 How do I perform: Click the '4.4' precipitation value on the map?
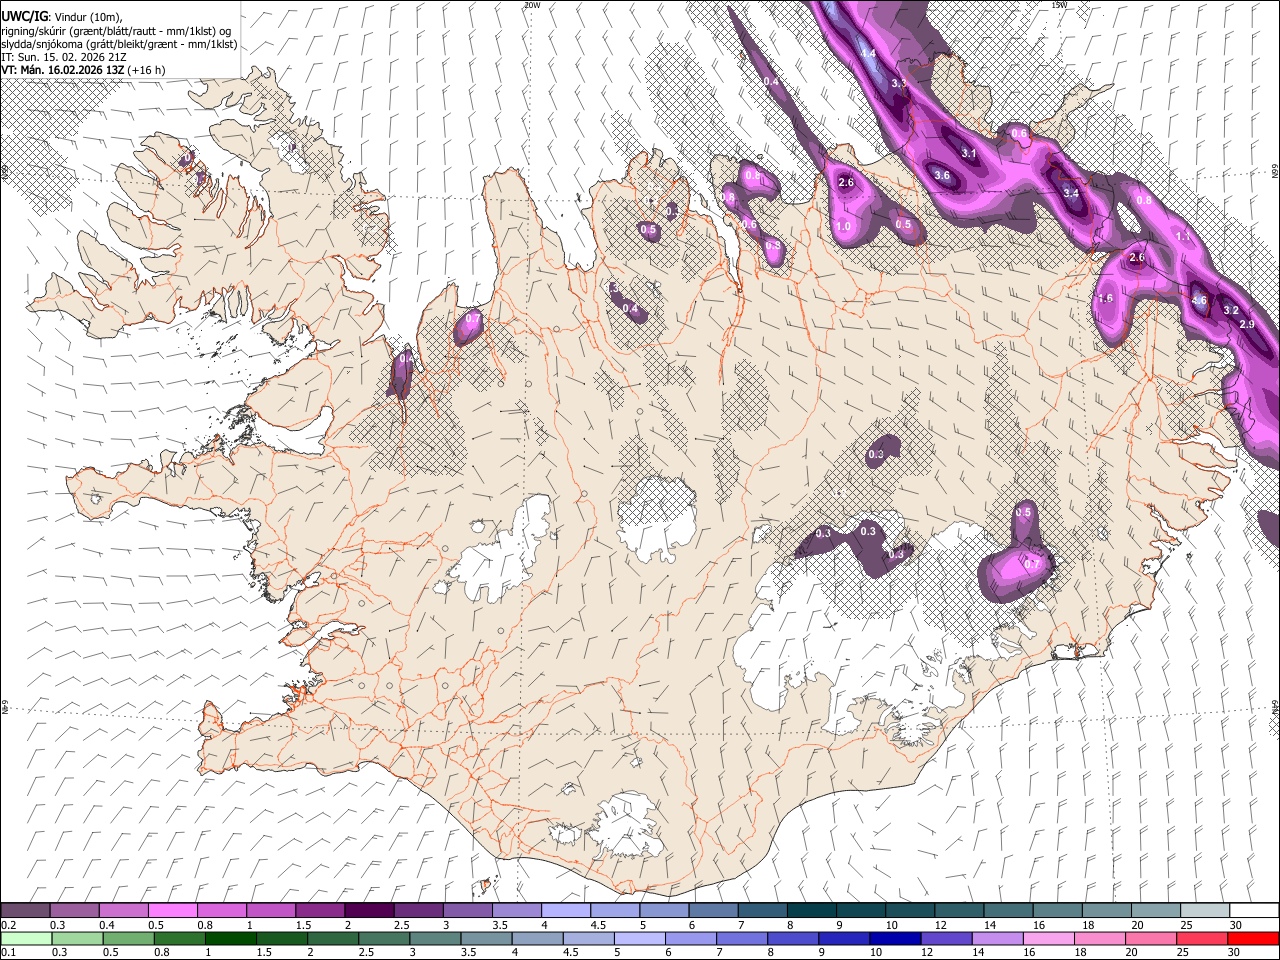pyautogui.click(x=868, y=53)
